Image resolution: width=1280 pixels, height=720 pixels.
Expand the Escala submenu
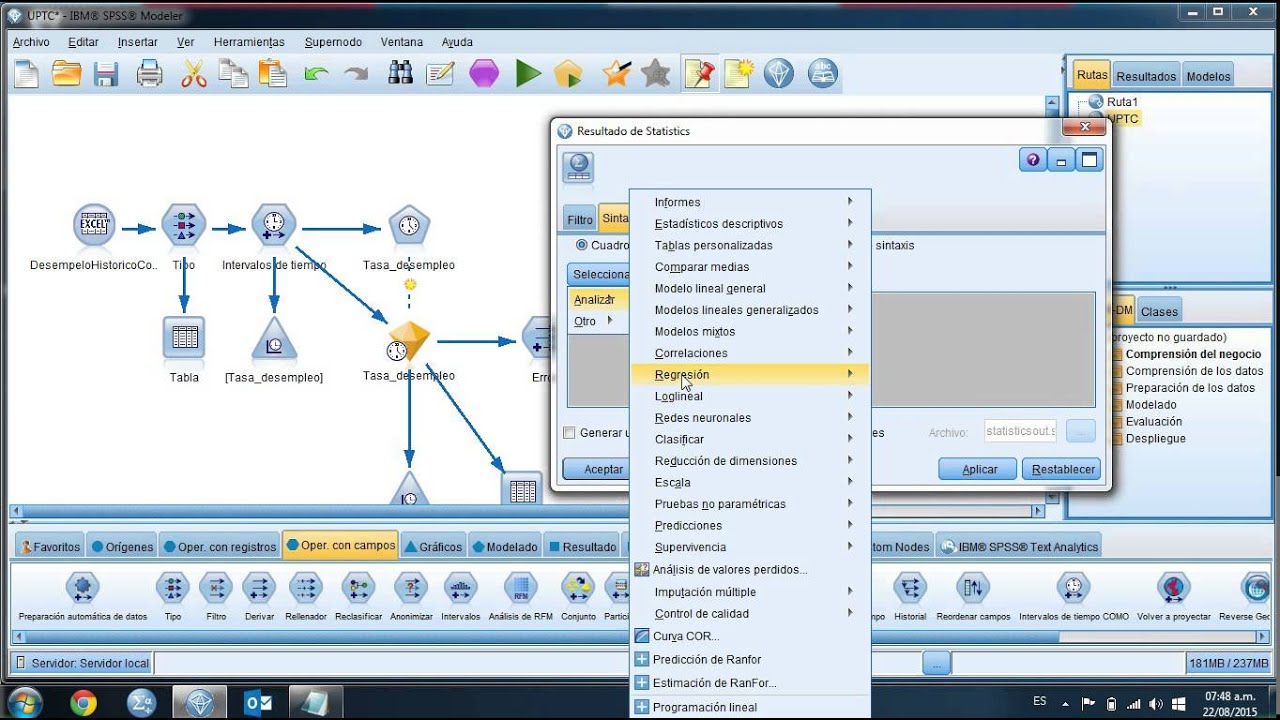click(750, 482)
